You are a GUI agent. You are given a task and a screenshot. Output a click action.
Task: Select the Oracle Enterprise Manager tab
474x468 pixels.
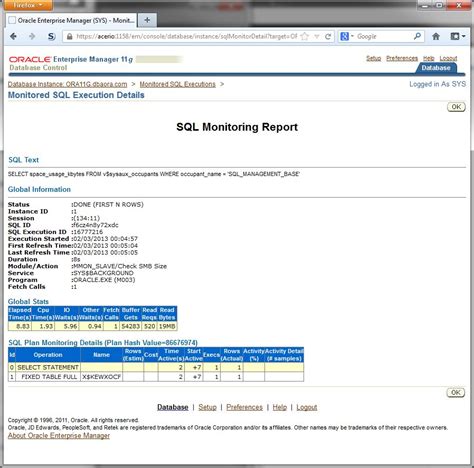tap(72, 20)
